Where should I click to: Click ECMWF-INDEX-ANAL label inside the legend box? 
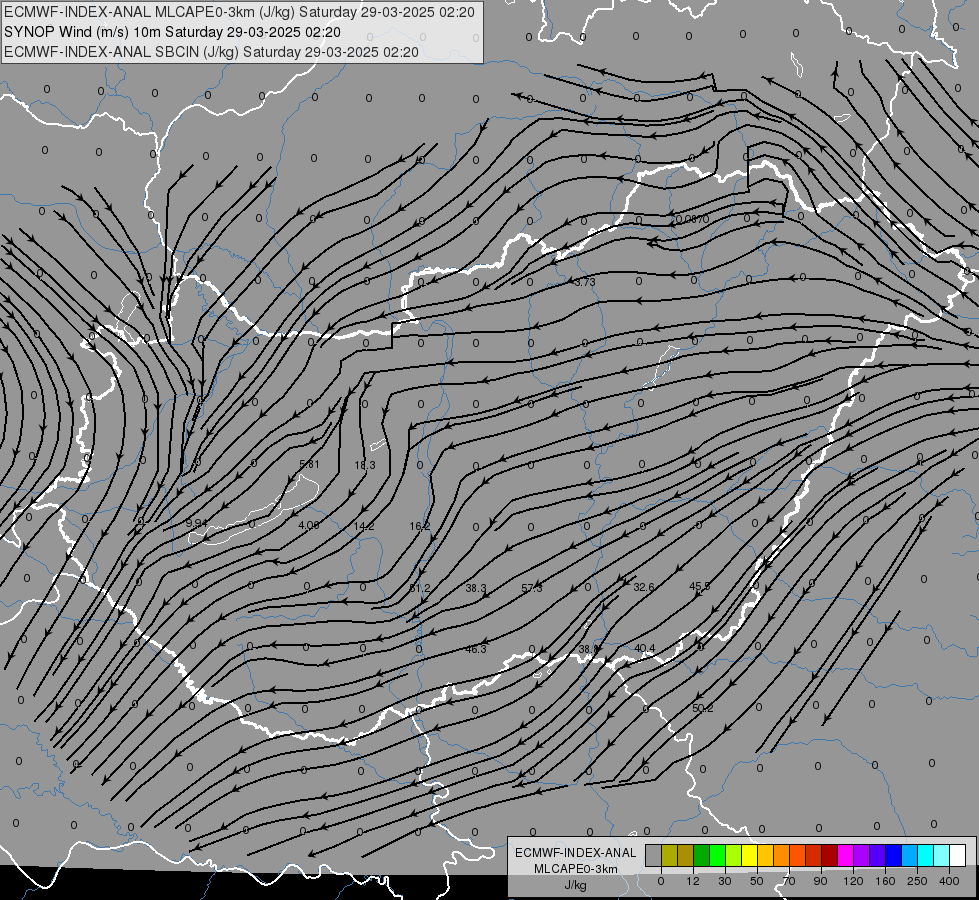coord(576,853)
